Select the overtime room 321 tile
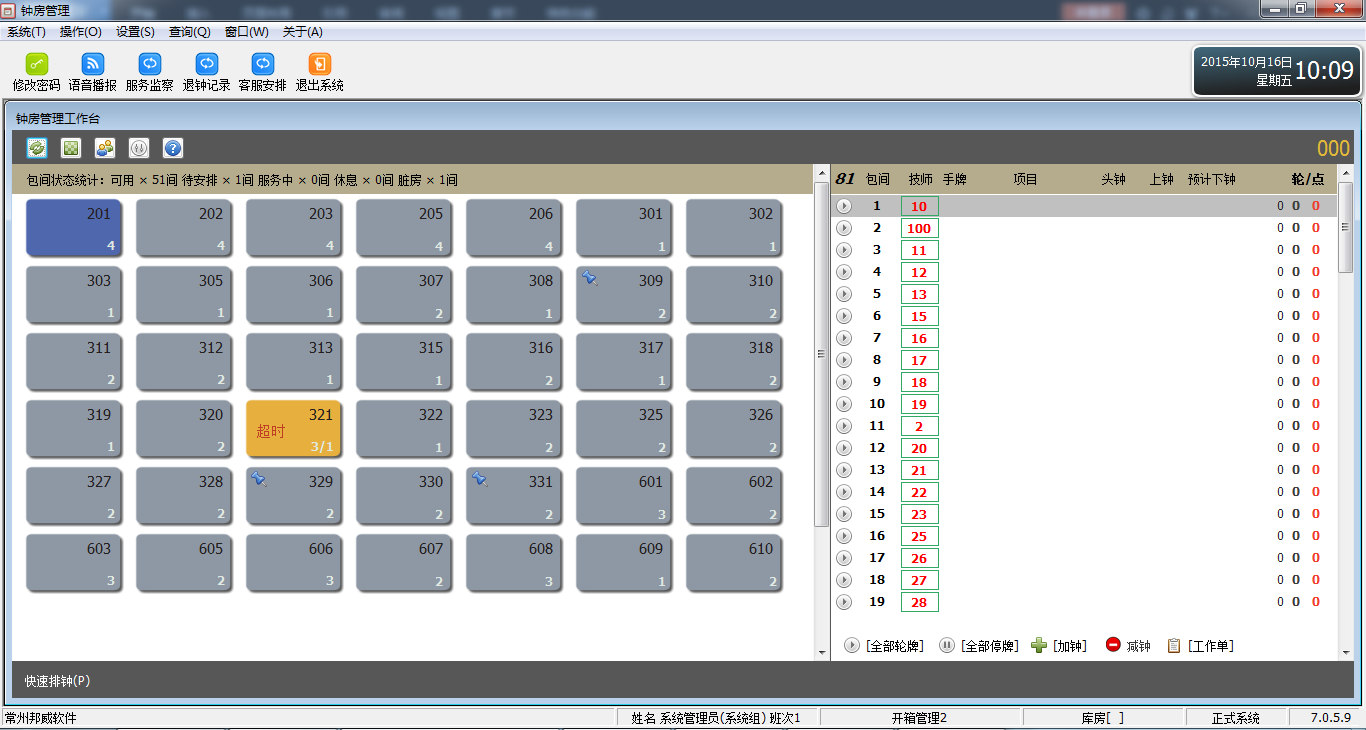The image size is (1366, 730). [x=294, y=428]
